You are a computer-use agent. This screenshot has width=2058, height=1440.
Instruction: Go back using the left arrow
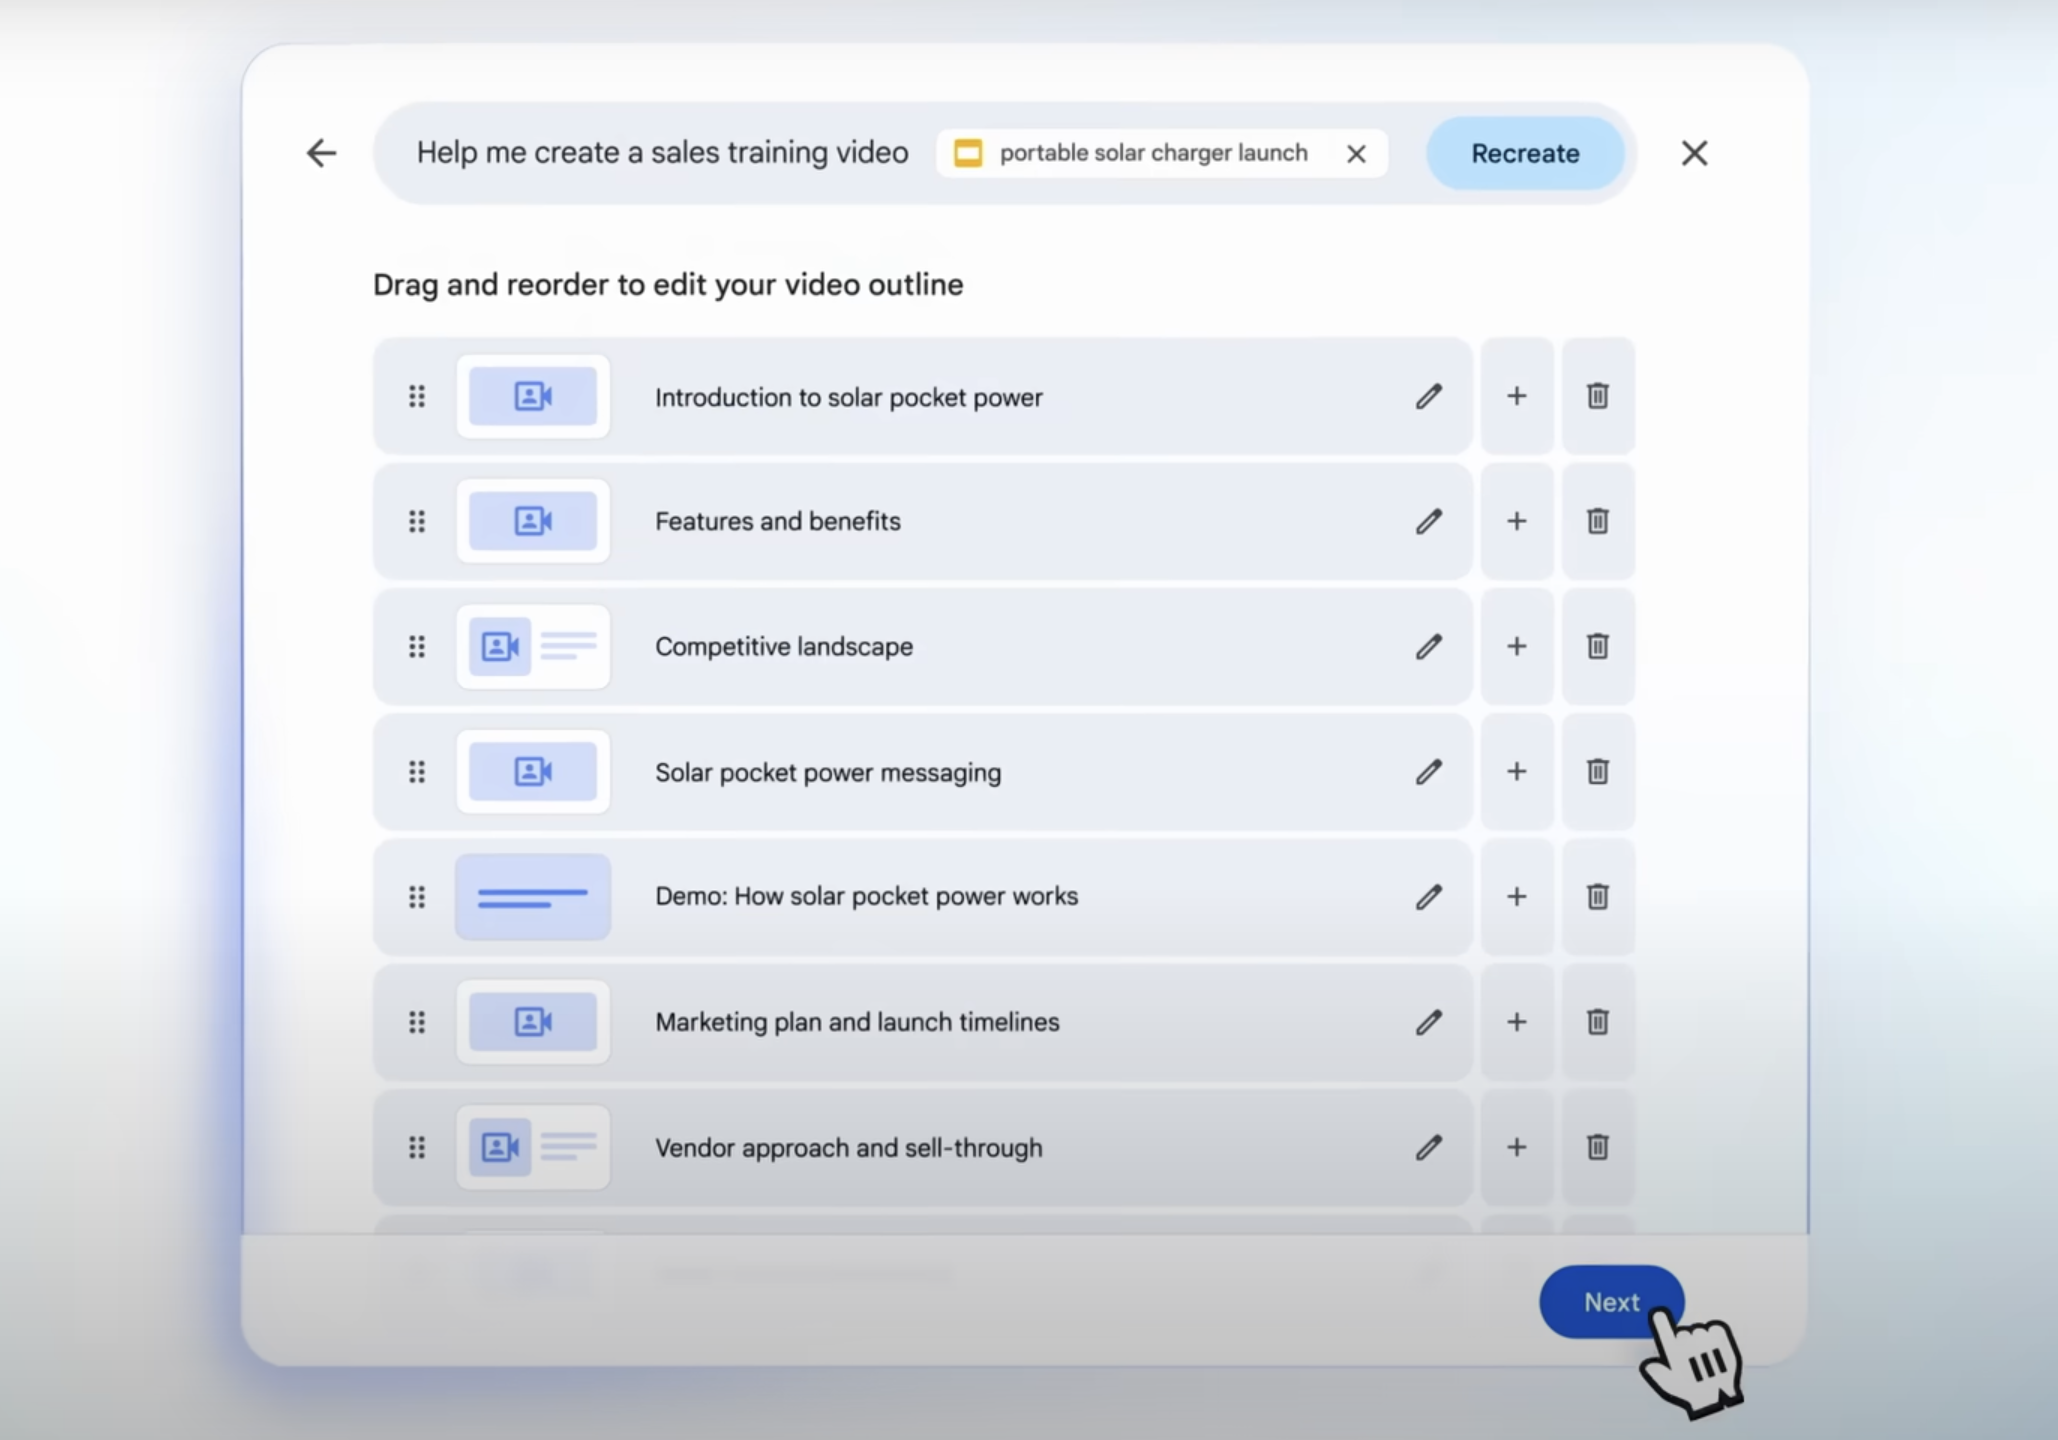(321, 153)
